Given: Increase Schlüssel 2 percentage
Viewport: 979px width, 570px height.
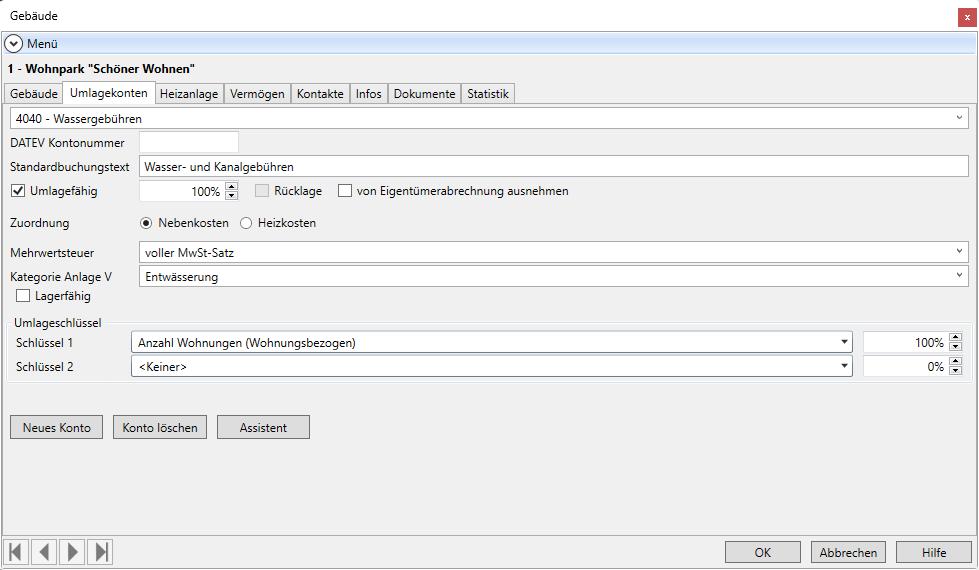Looking at the screenshot, I should [955, 362].
